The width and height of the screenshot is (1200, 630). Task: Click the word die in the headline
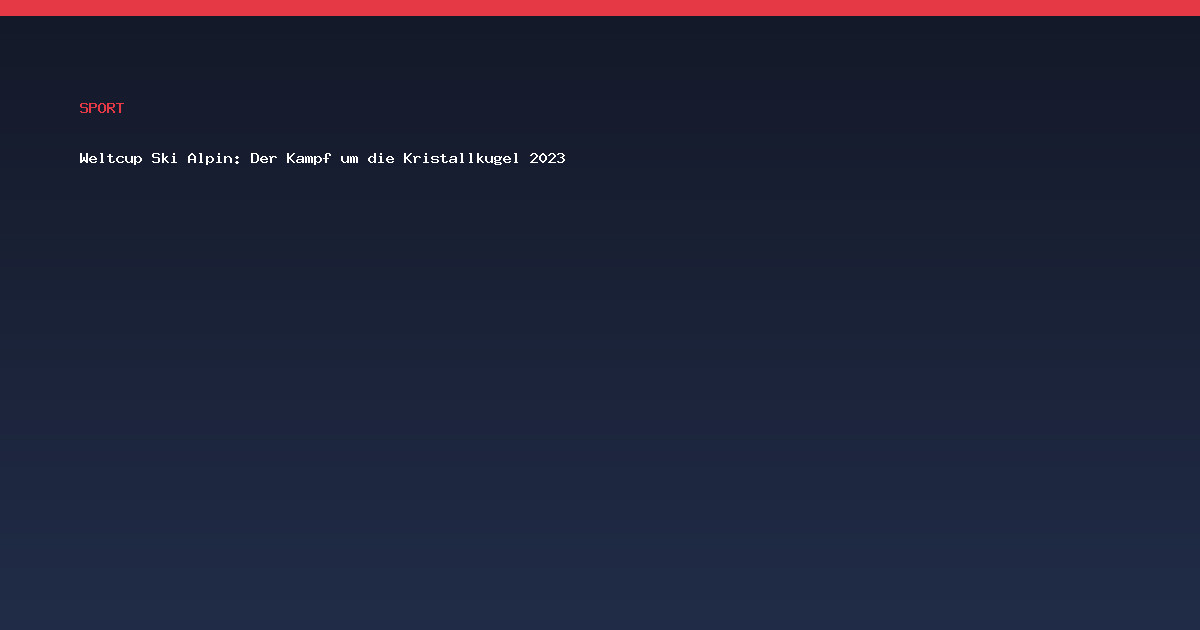pyautogui.click(x=381, y=158)
